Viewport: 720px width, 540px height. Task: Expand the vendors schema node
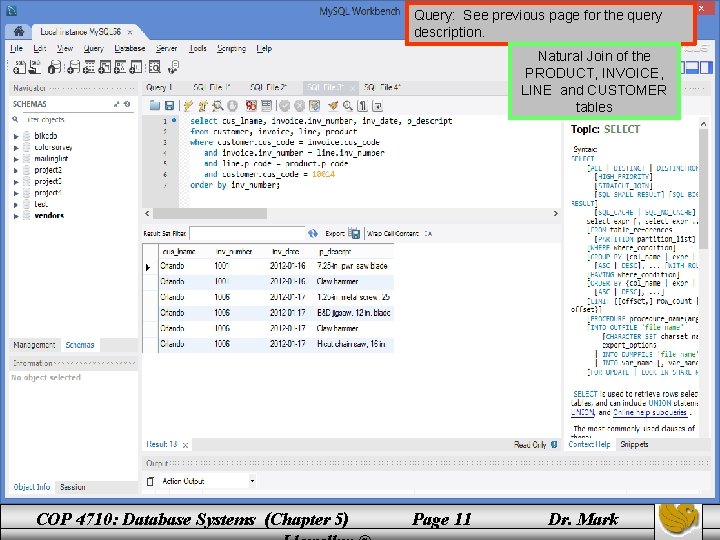16,216
